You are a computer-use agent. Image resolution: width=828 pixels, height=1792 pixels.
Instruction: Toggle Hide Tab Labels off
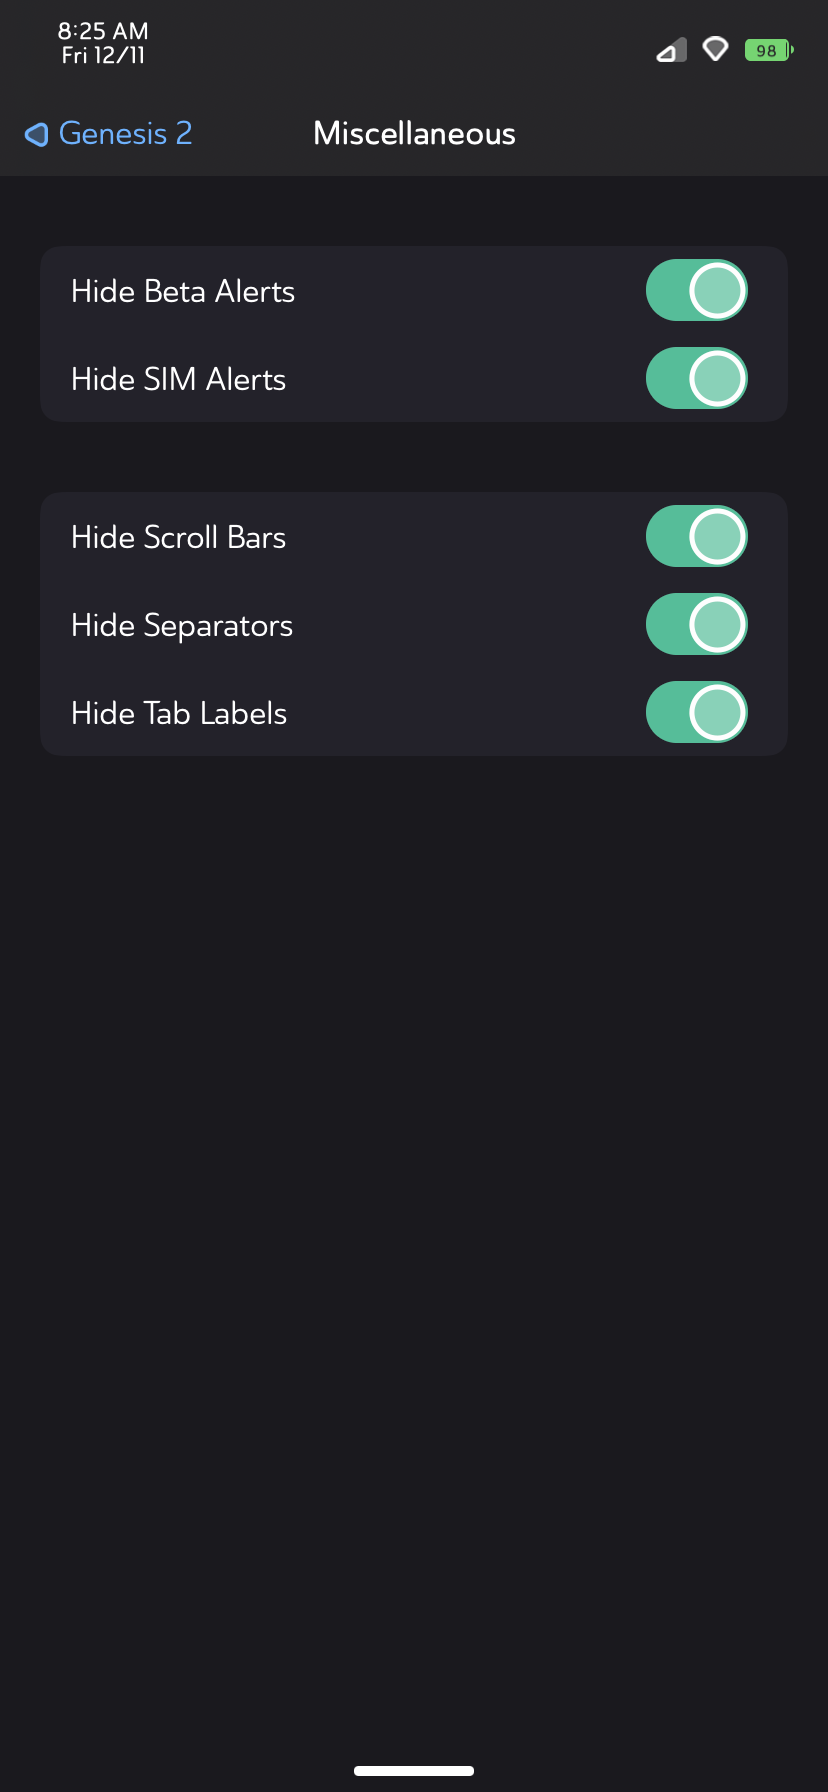point(697,713)
